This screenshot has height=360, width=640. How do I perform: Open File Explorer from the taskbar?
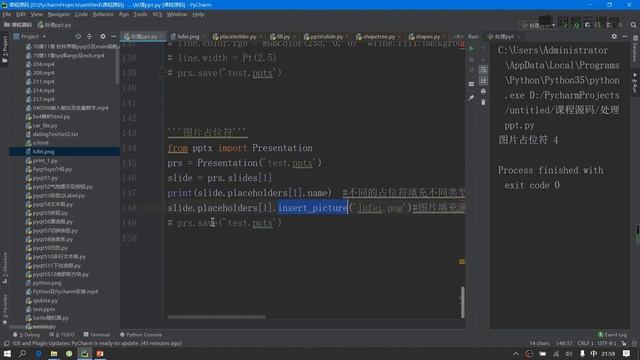pos(53,354)
